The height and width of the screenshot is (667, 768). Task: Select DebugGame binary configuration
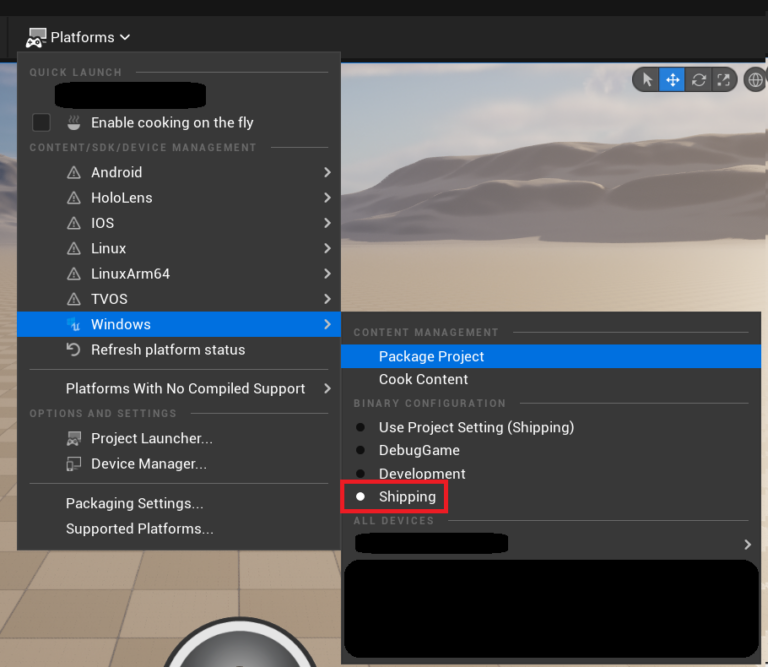click(551, 451)
